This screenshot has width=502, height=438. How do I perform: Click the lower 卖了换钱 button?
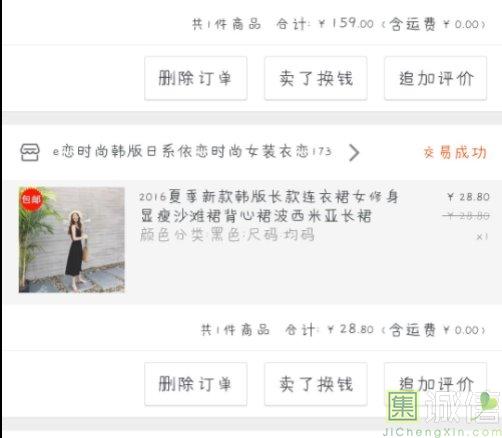[x=316, y=384]
